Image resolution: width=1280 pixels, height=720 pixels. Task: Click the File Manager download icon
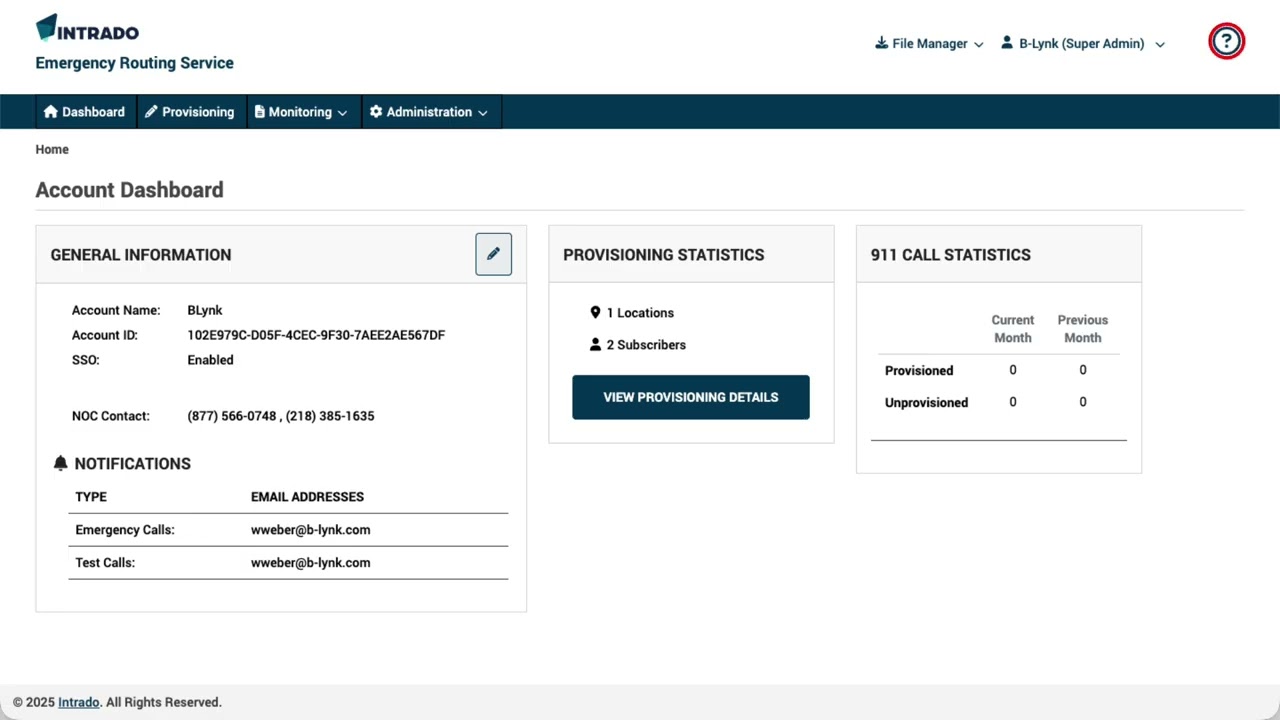pos(881,43)
